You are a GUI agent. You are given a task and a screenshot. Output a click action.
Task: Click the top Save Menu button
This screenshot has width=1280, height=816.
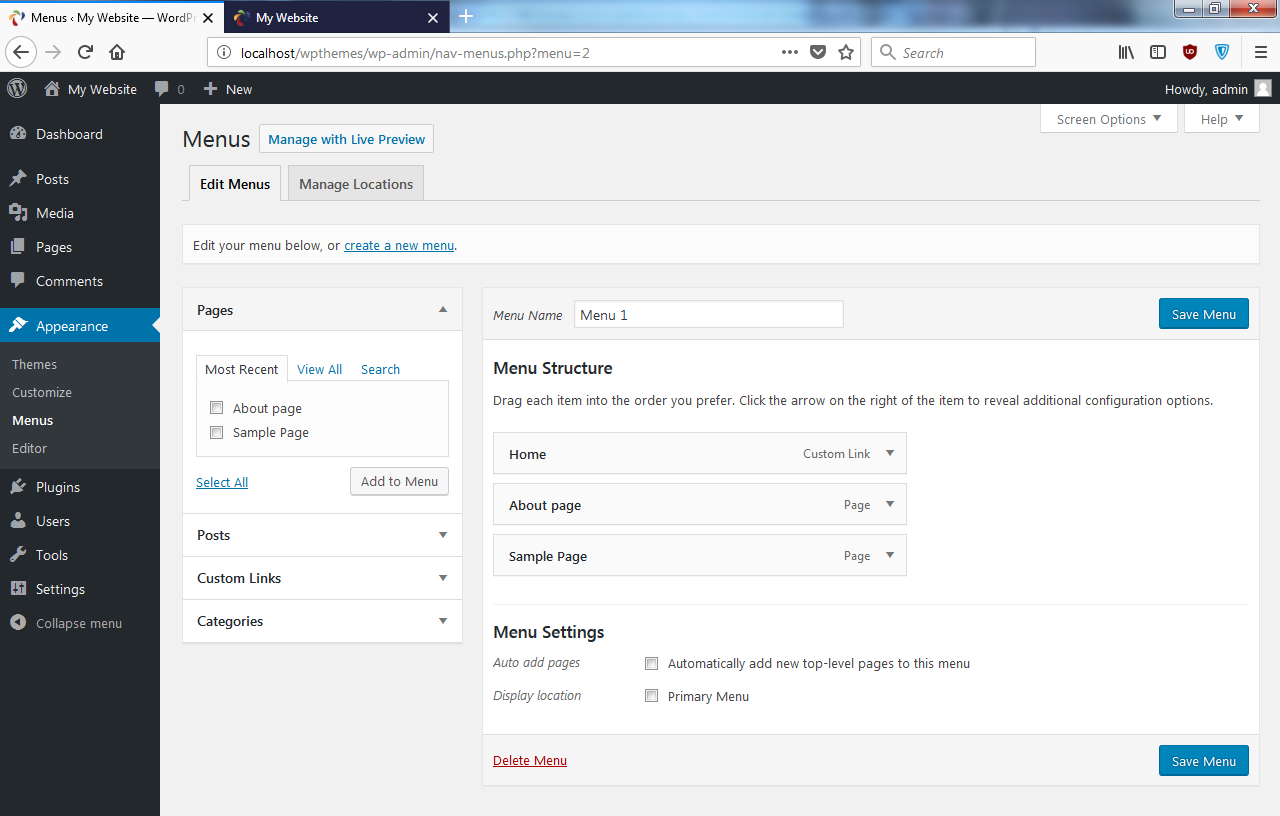point(1204,314)
